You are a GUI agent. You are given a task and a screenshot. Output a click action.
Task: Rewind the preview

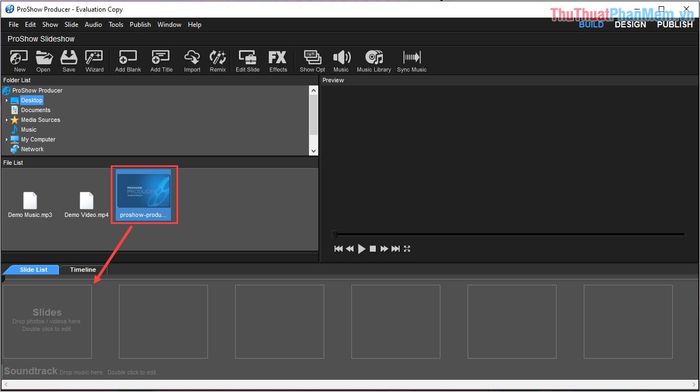coord(350,249)
